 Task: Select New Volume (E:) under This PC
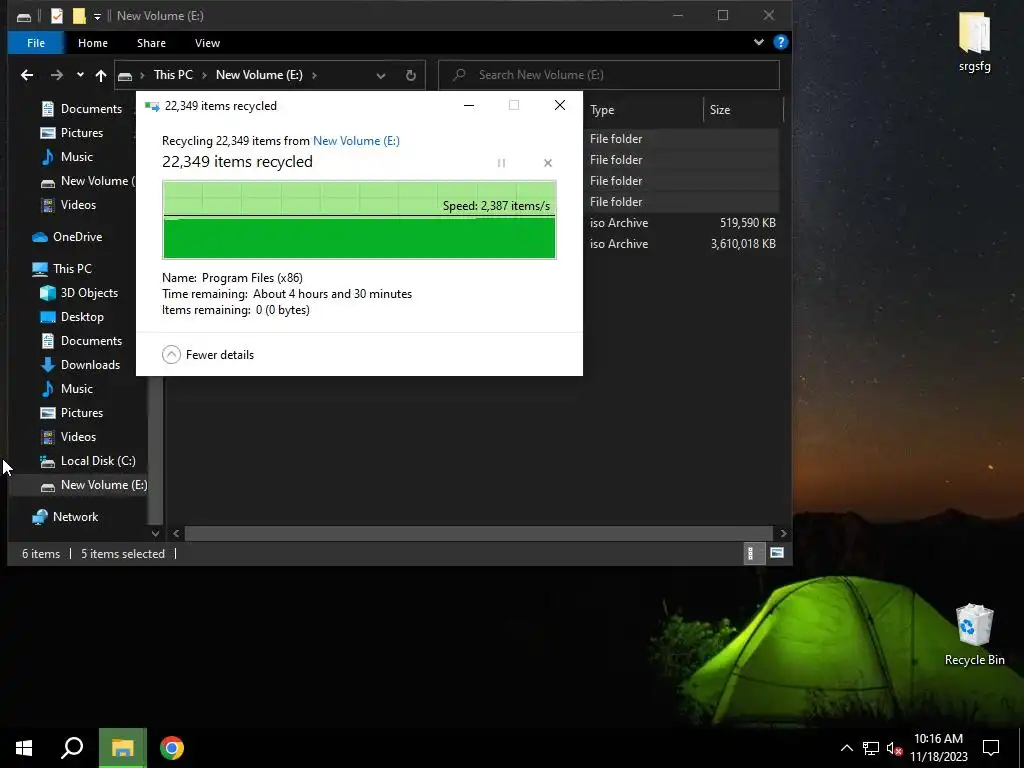click(103, 485)
